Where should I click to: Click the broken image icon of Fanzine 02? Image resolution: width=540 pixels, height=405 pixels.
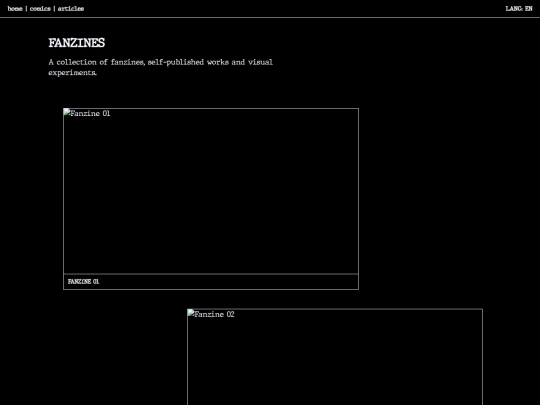[191, 313]
